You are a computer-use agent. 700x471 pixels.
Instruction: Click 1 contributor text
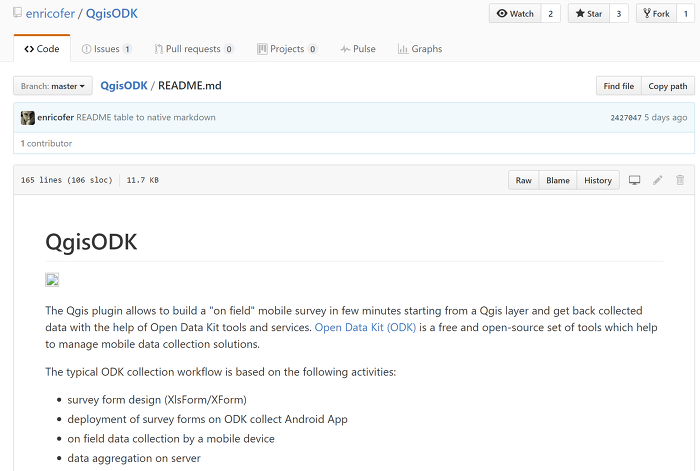point(46,143)
